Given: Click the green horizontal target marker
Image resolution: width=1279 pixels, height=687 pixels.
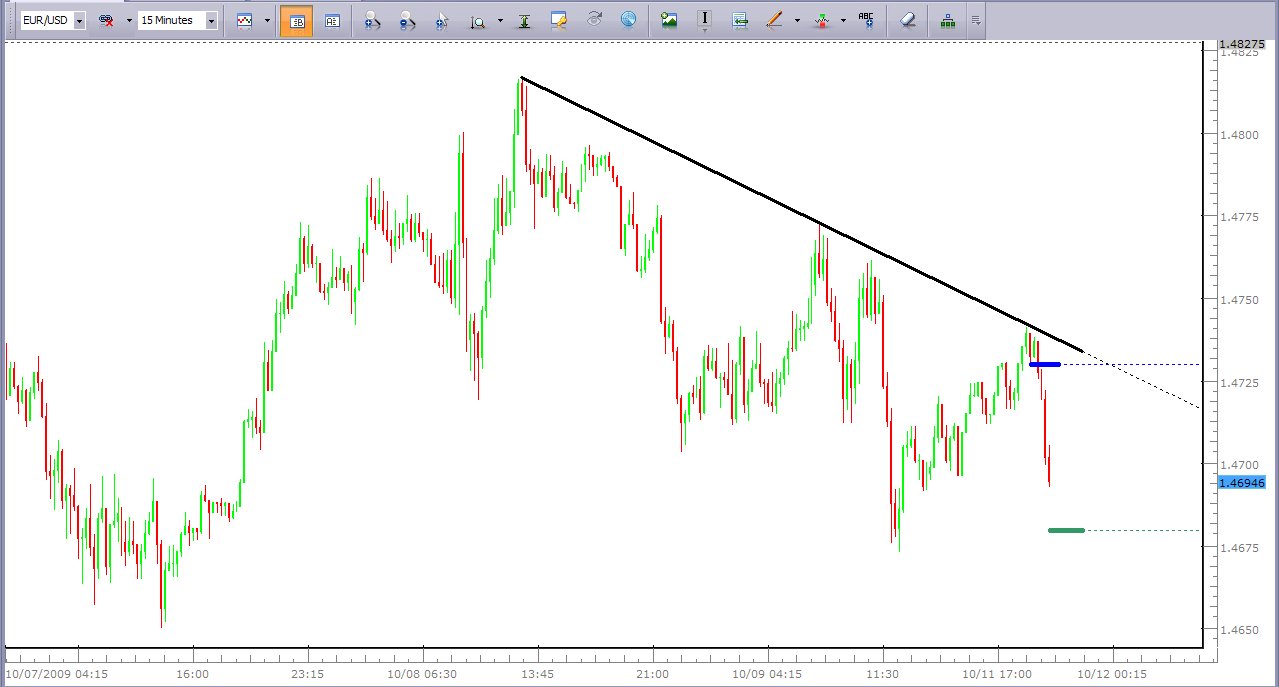Looking at the screenshot, I should click(x=1066, y=530).
